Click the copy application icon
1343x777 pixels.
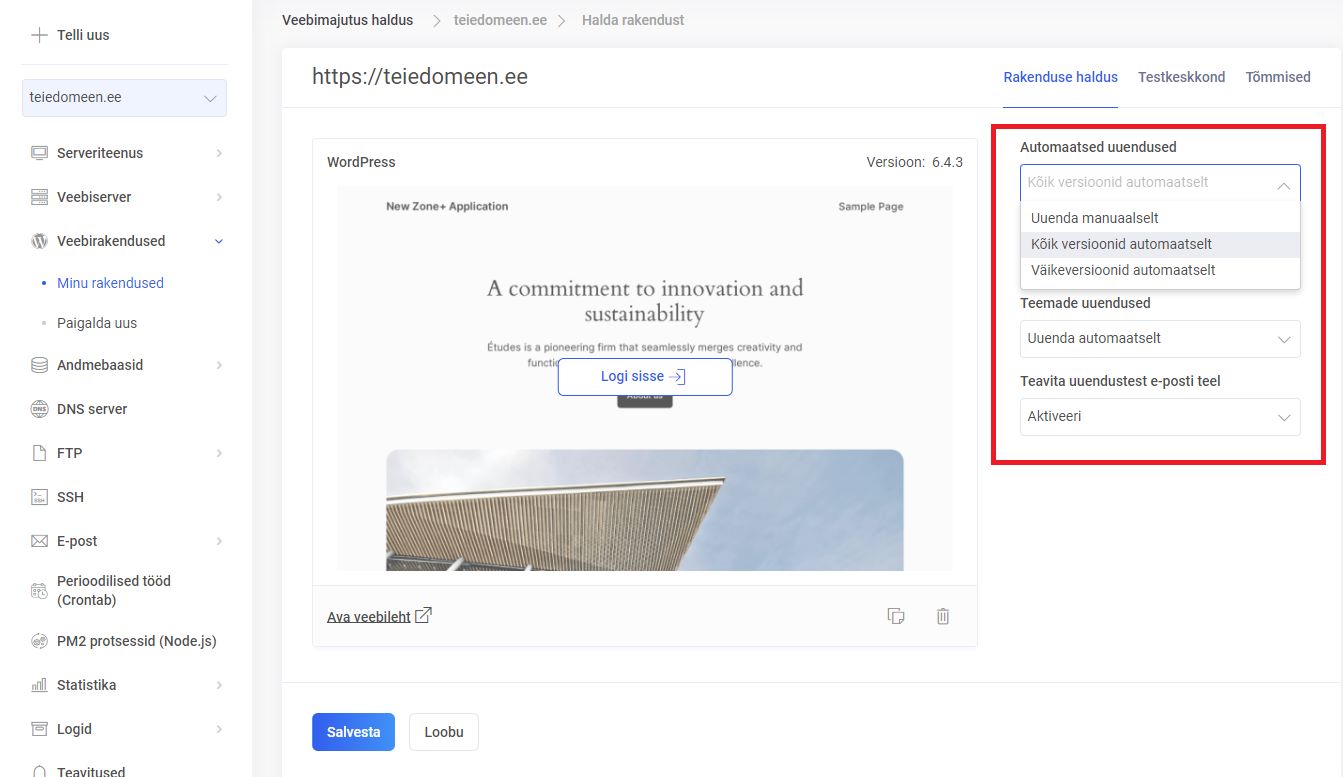(x=896, y=616)
